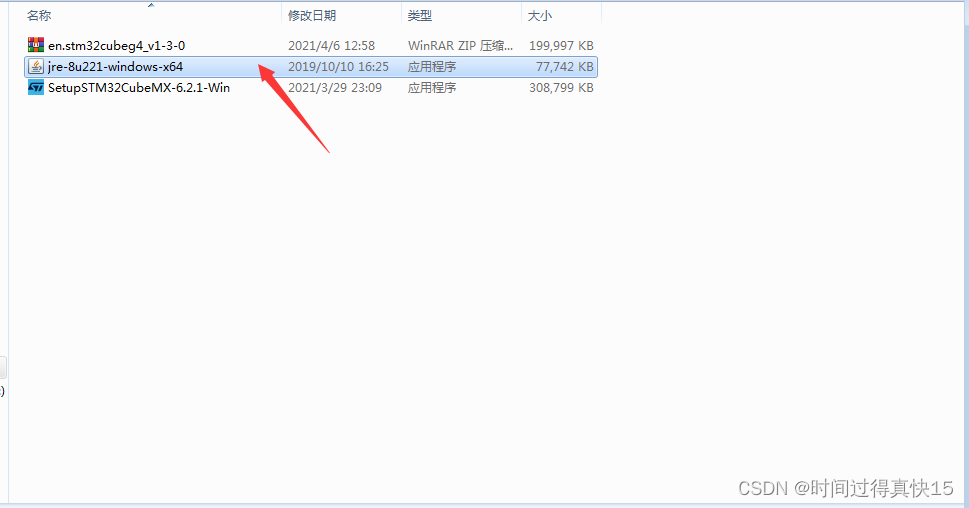Image resolution: width=969 pixels, height=508 pixels.
Task: Click the 308,799 KB size entry
Action: point(561,88)
